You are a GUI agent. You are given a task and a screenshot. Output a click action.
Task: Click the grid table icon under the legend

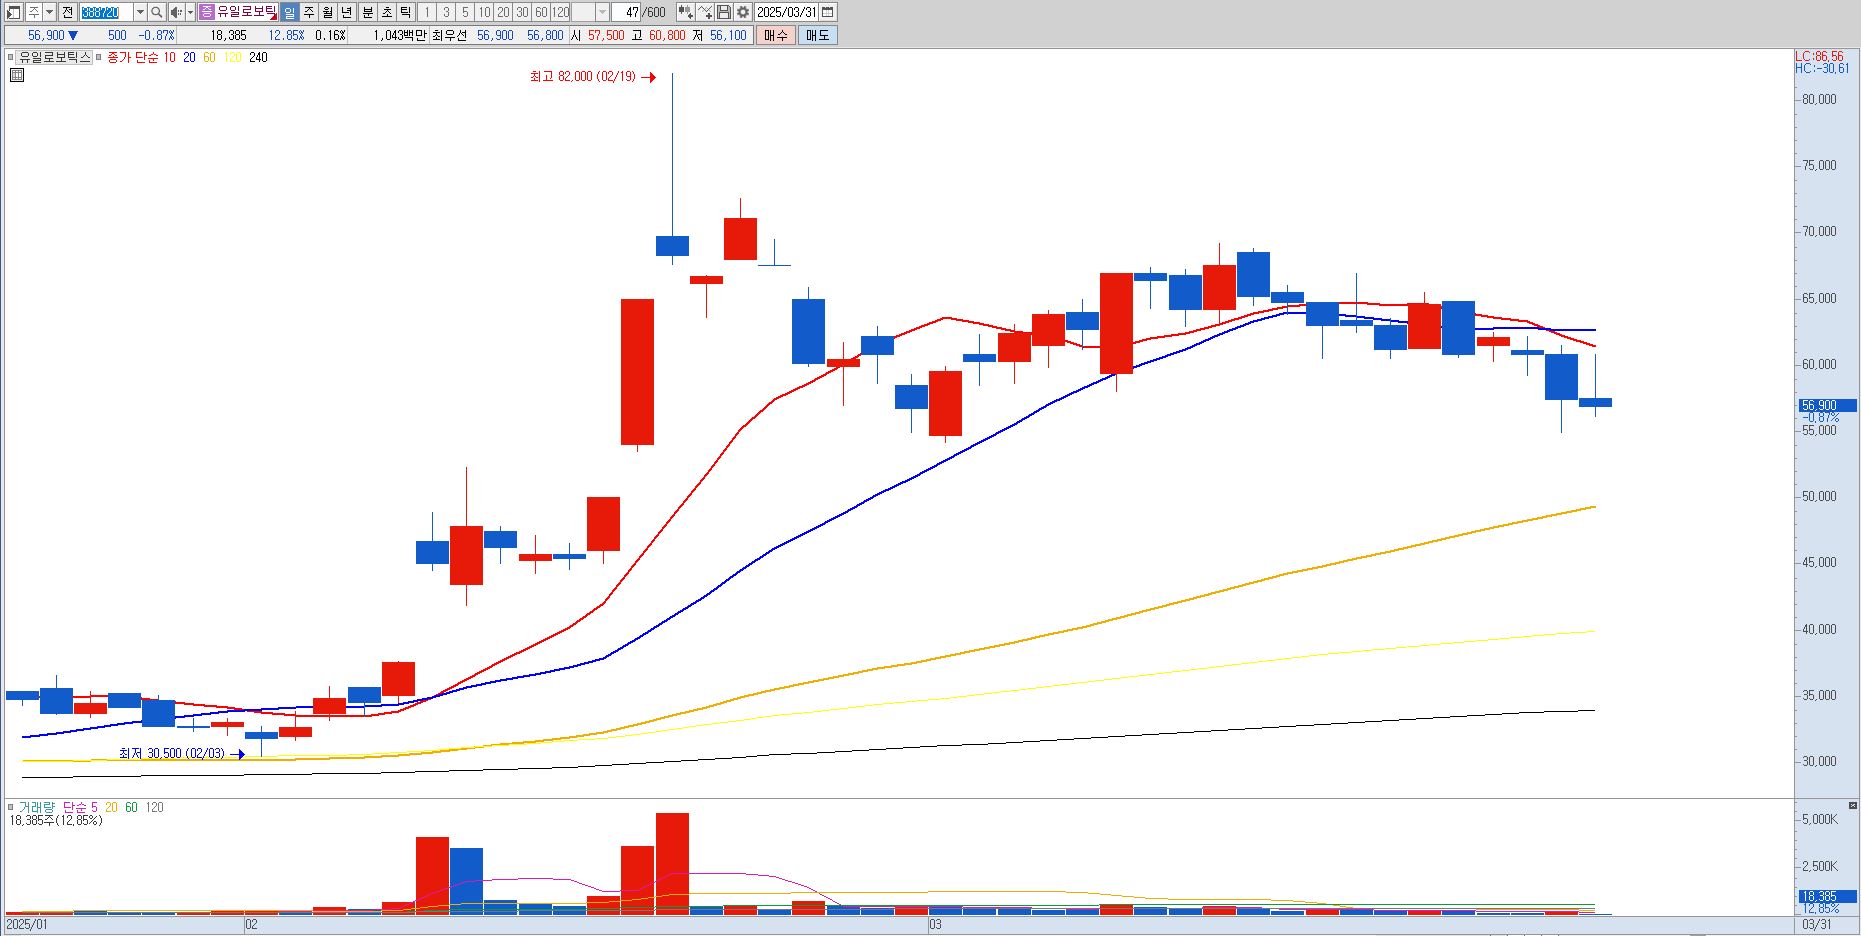pyautogui.click(x=16, y=74)
